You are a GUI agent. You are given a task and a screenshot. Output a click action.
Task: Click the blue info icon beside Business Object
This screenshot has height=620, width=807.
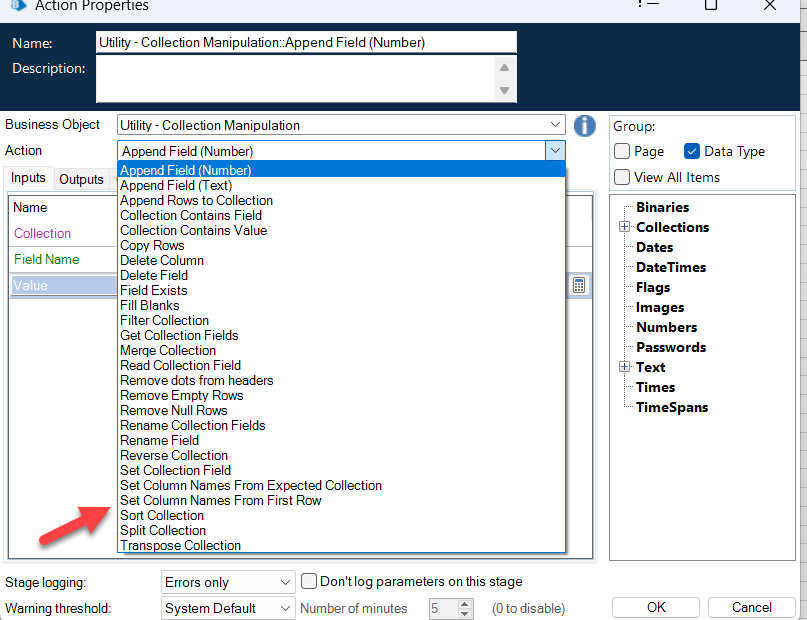coord(585,126)
